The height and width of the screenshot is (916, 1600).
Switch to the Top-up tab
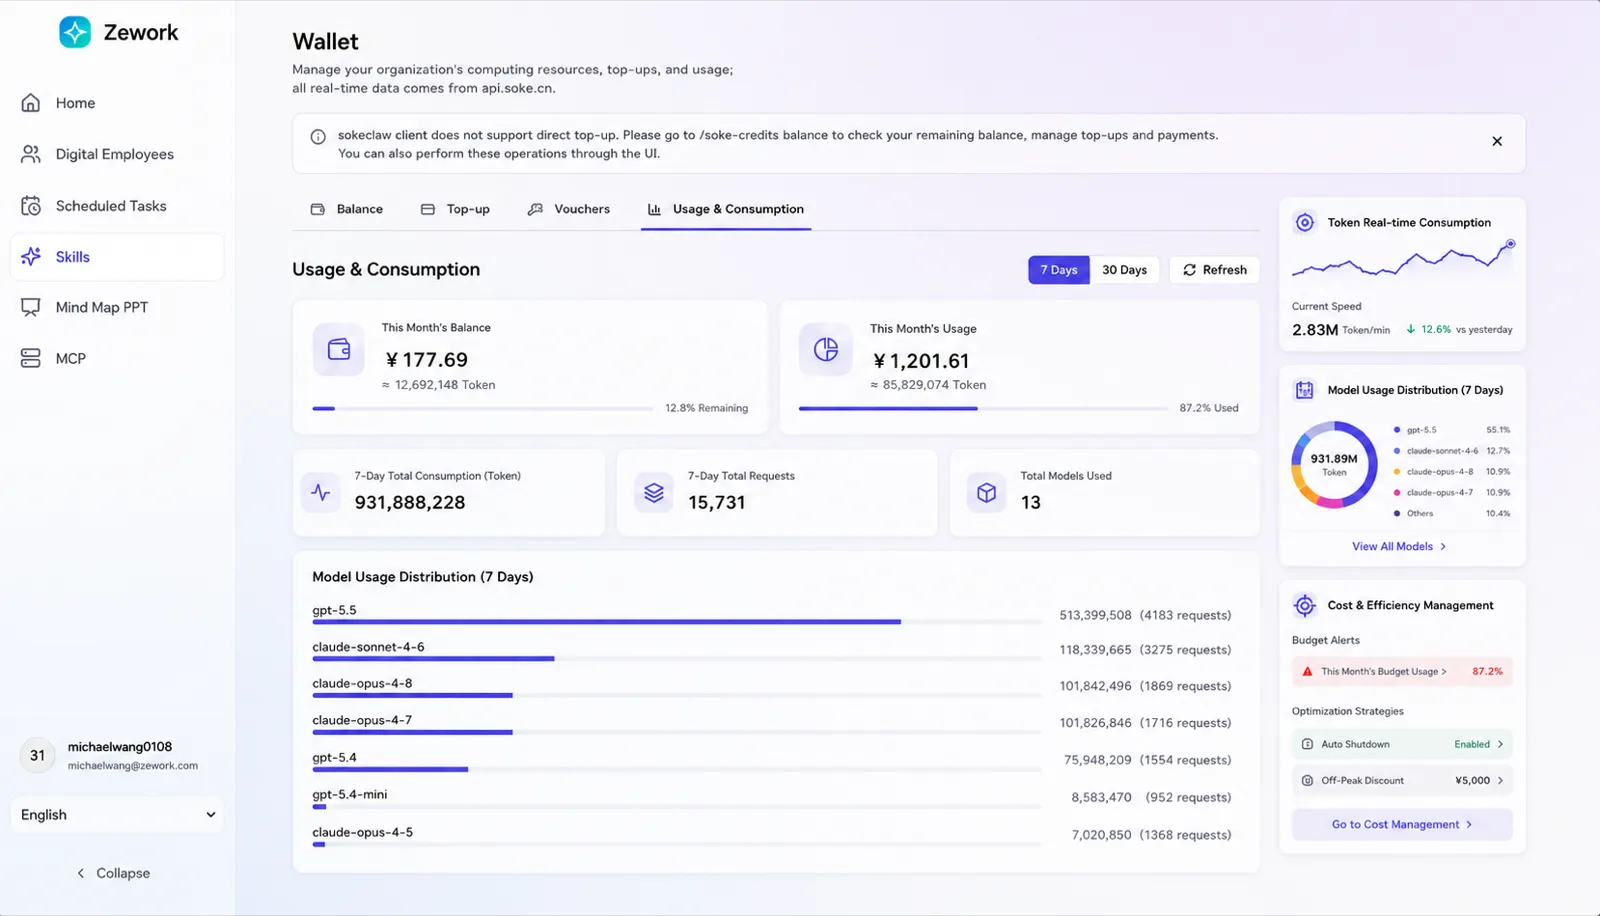[x=455, y=209]
